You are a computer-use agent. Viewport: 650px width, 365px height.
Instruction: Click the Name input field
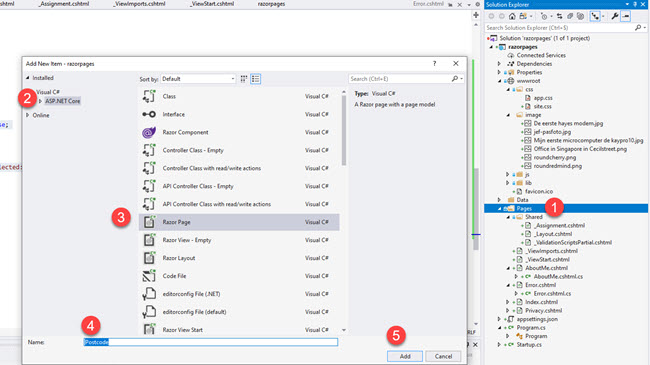click(x=211, y=342)
